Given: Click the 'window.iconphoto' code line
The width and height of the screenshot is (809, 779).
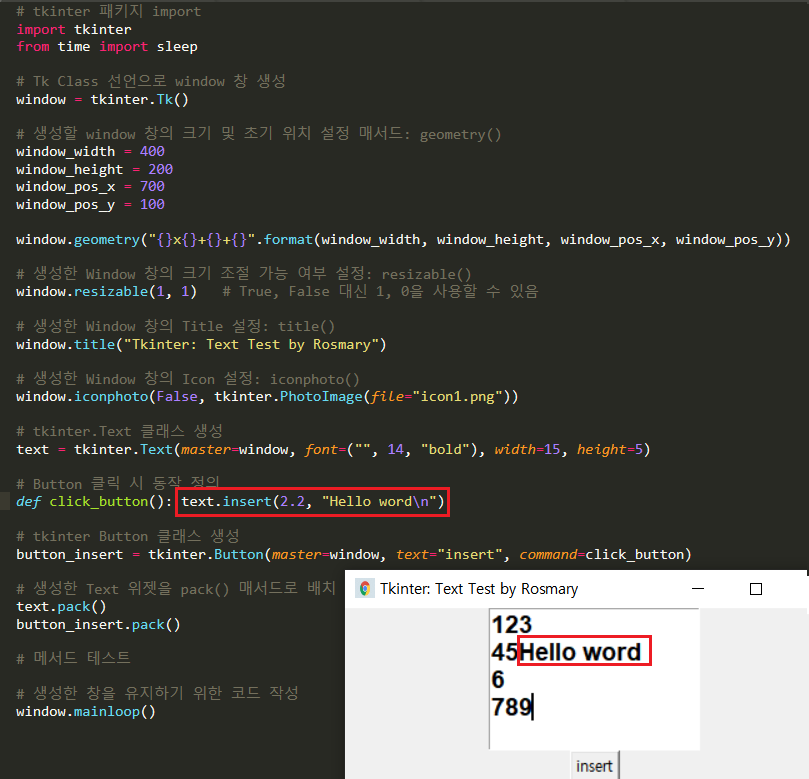Looking at the screenshot, I should coord(267,397).
